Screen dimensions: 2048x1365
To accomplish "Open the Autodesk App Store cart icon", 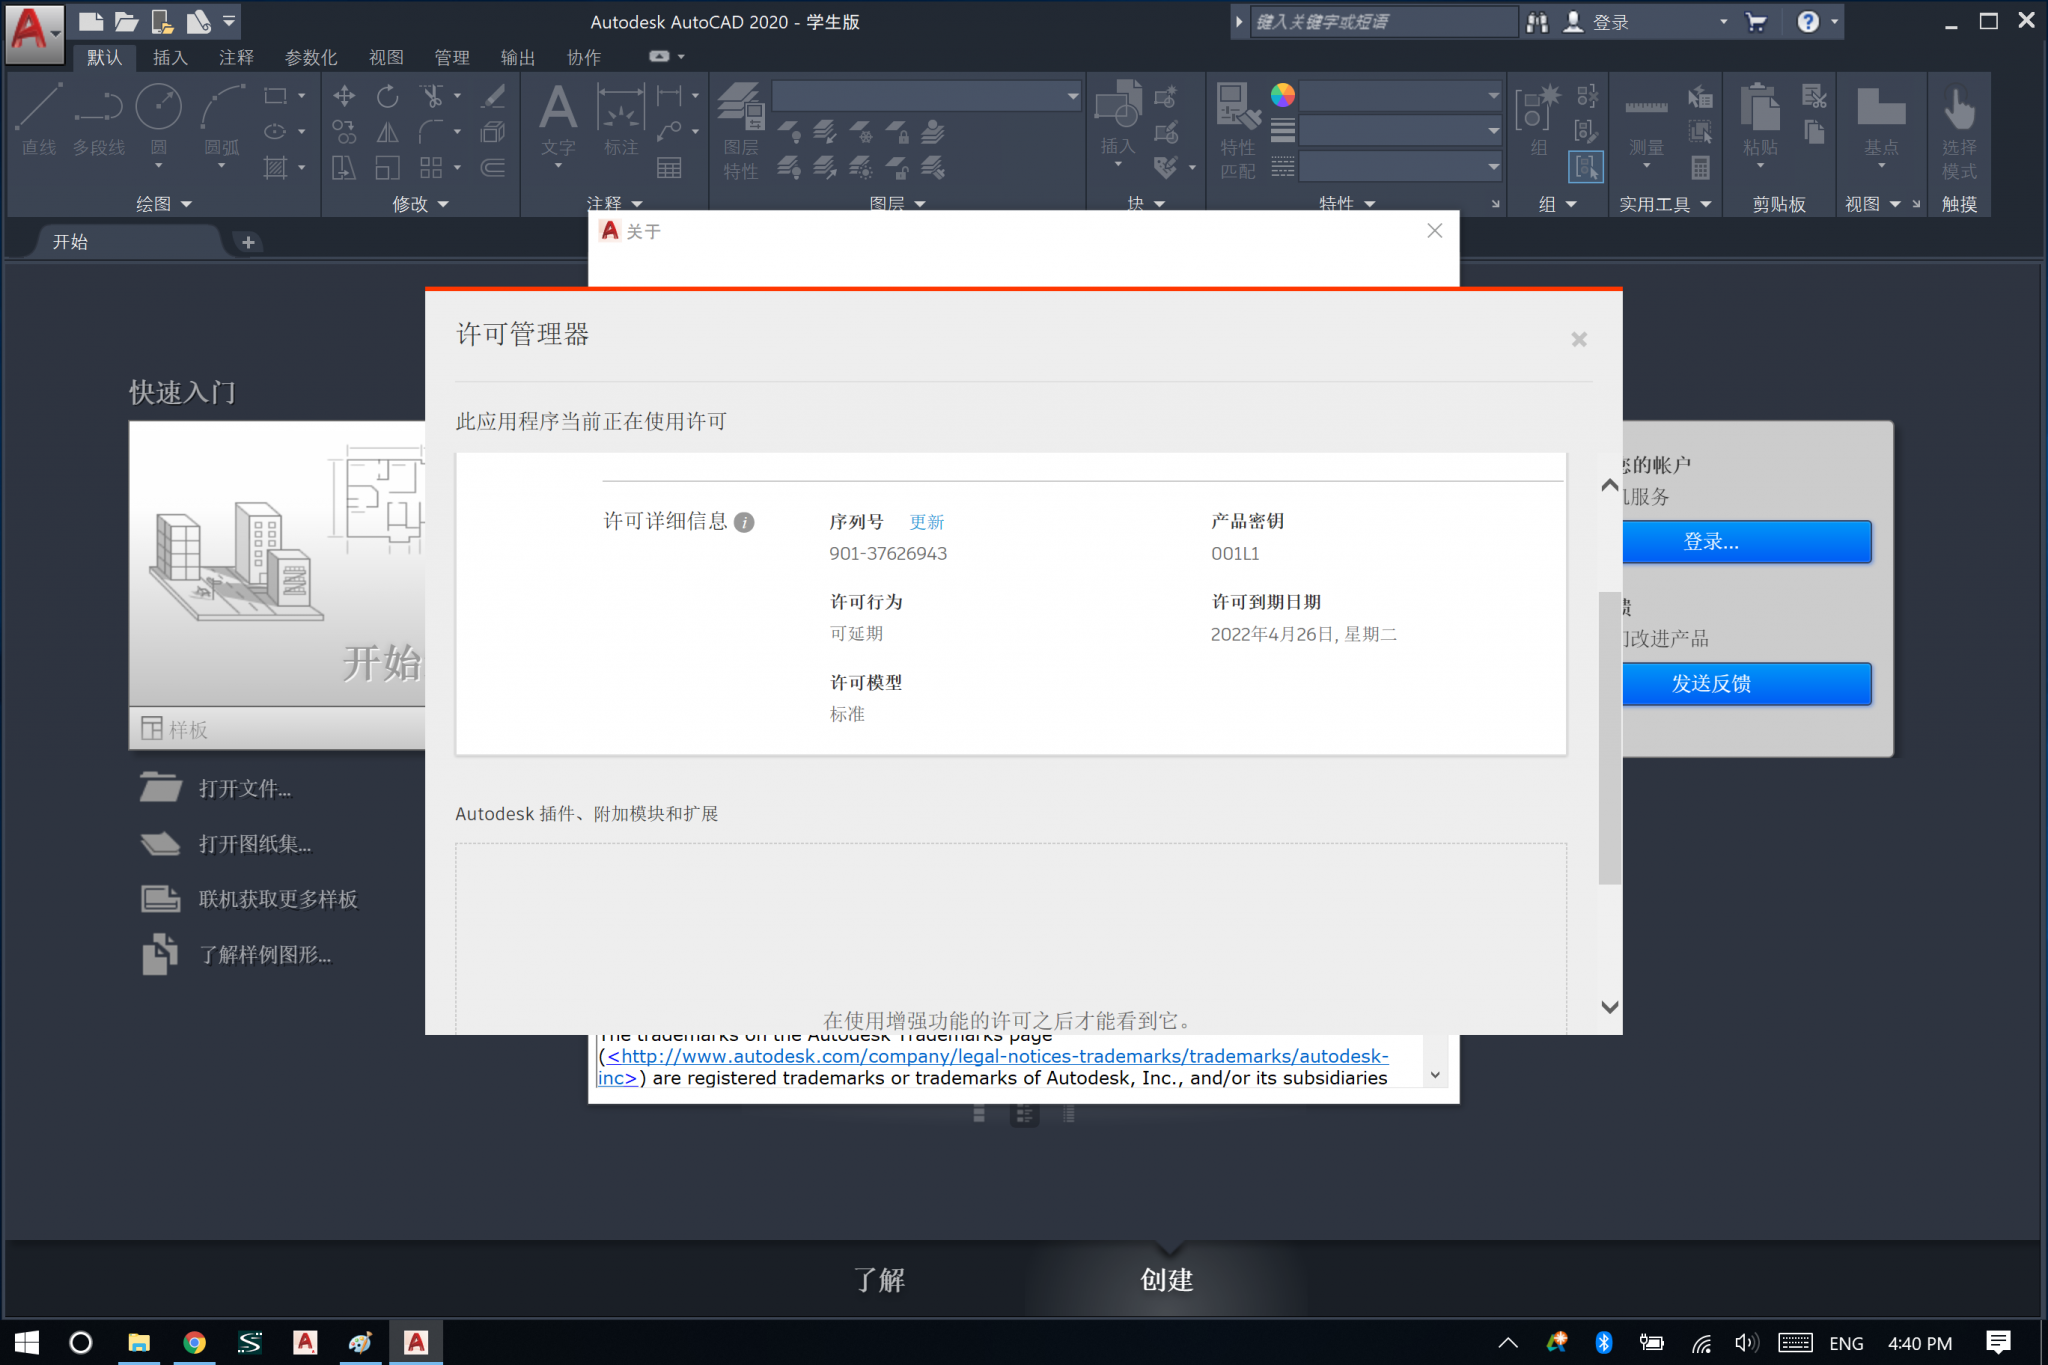I will tap(1756, 22).
